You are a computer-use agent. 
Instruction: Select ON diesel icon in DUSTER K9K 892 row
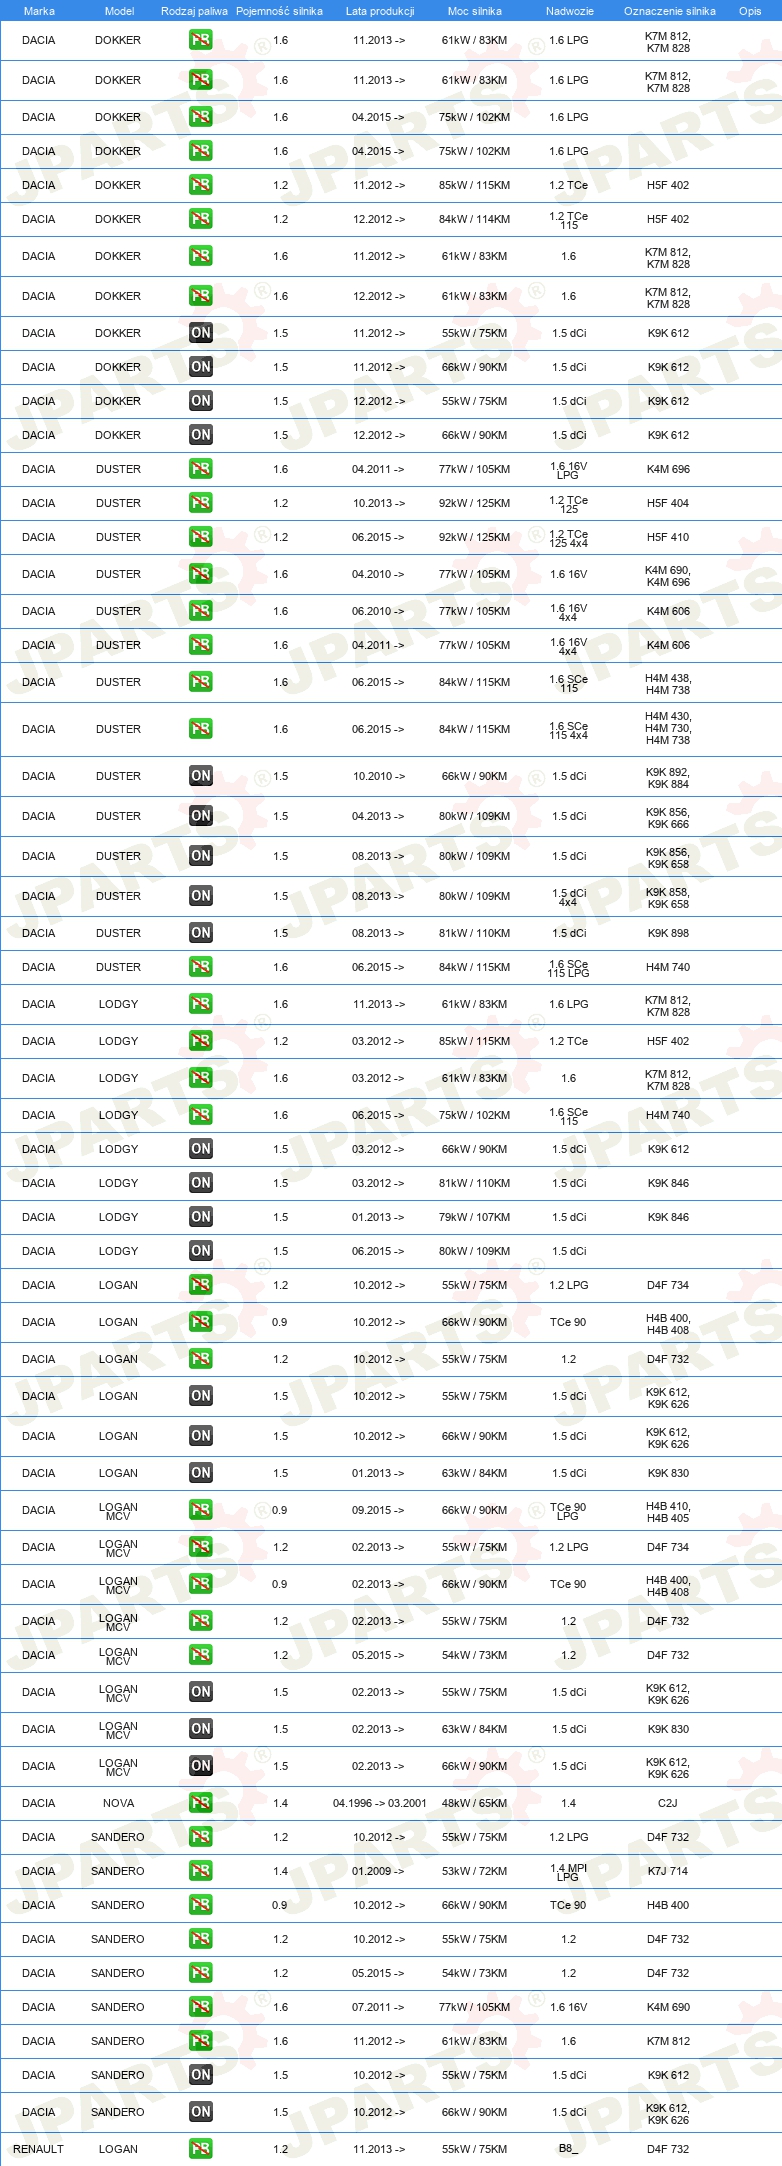pos(201,776)
